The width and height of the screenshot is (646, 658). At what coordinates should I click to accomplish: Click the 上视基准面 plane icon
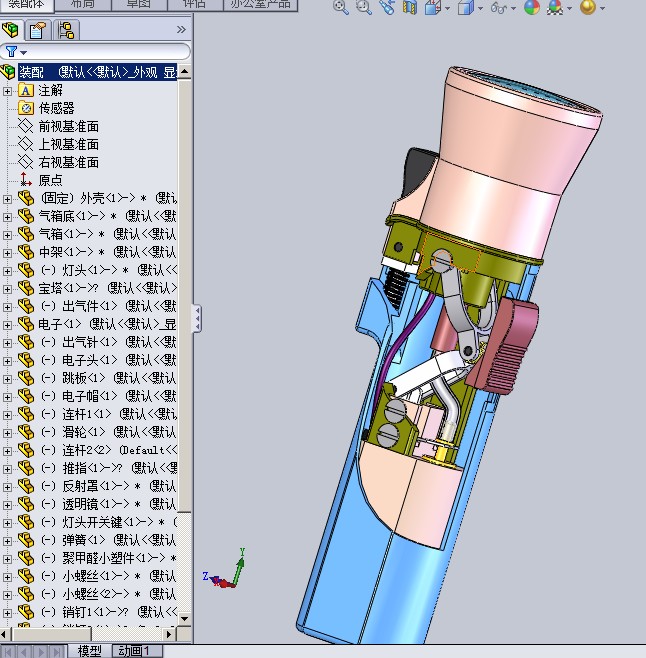pos(26,144)
